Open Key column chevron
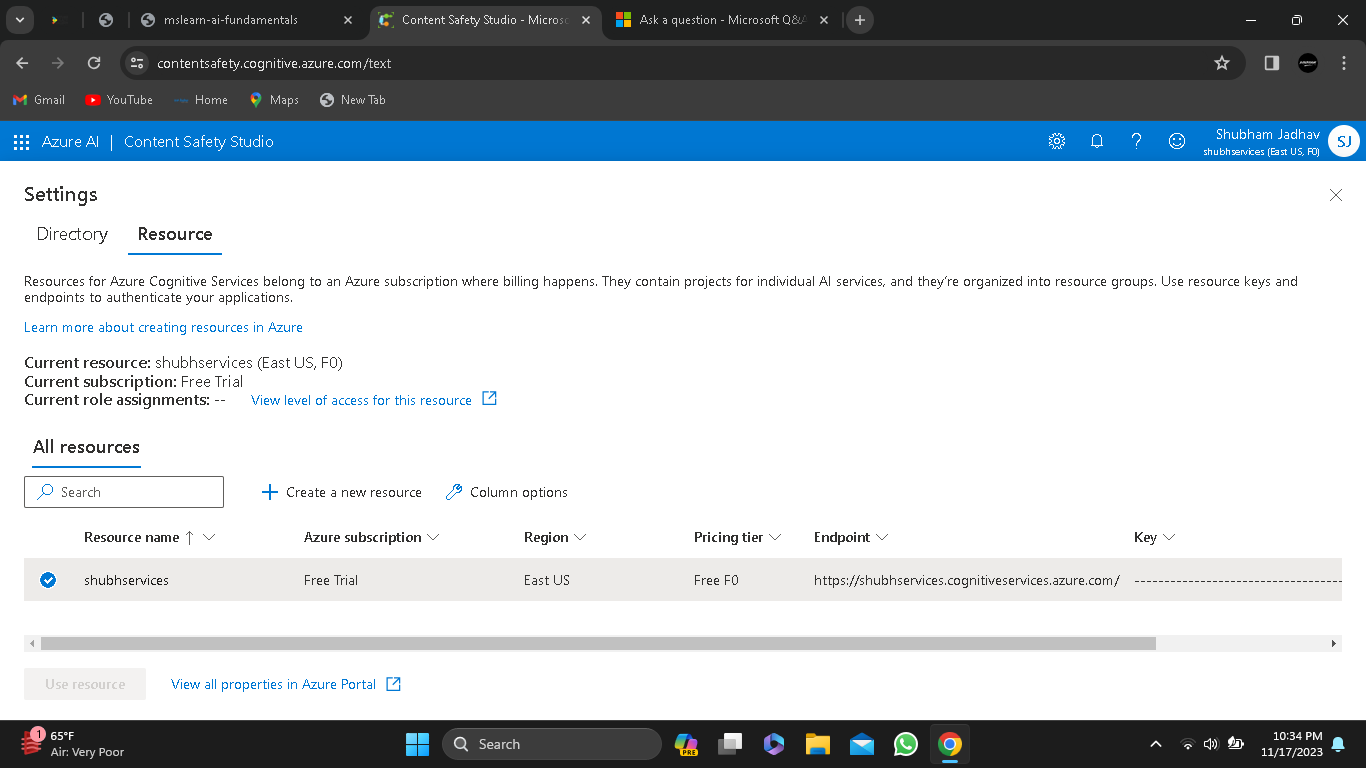Viewport: 1366px width, 768px height. coord(1169,537)
